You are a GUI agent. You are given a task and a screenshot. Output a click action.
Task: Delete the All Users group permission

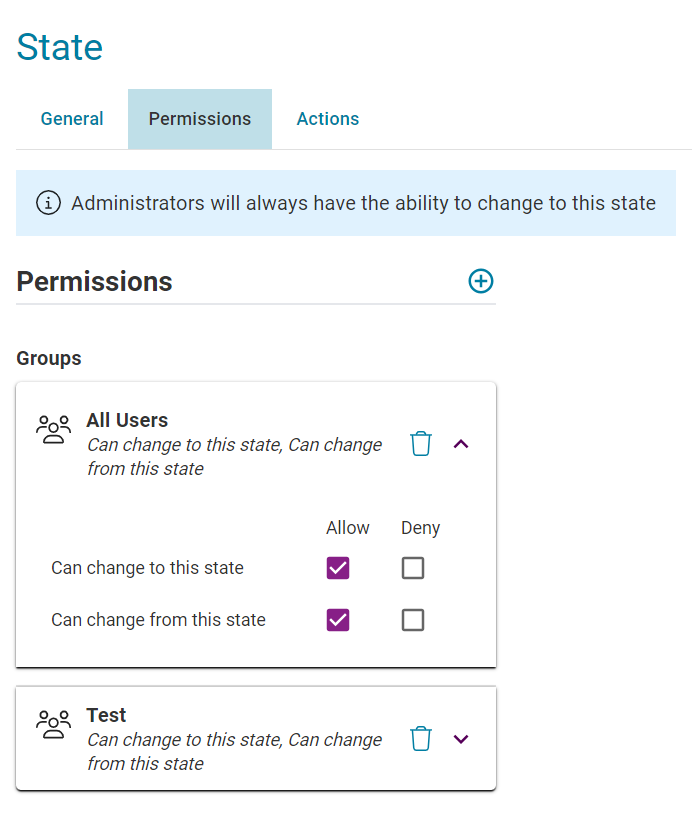421,444
